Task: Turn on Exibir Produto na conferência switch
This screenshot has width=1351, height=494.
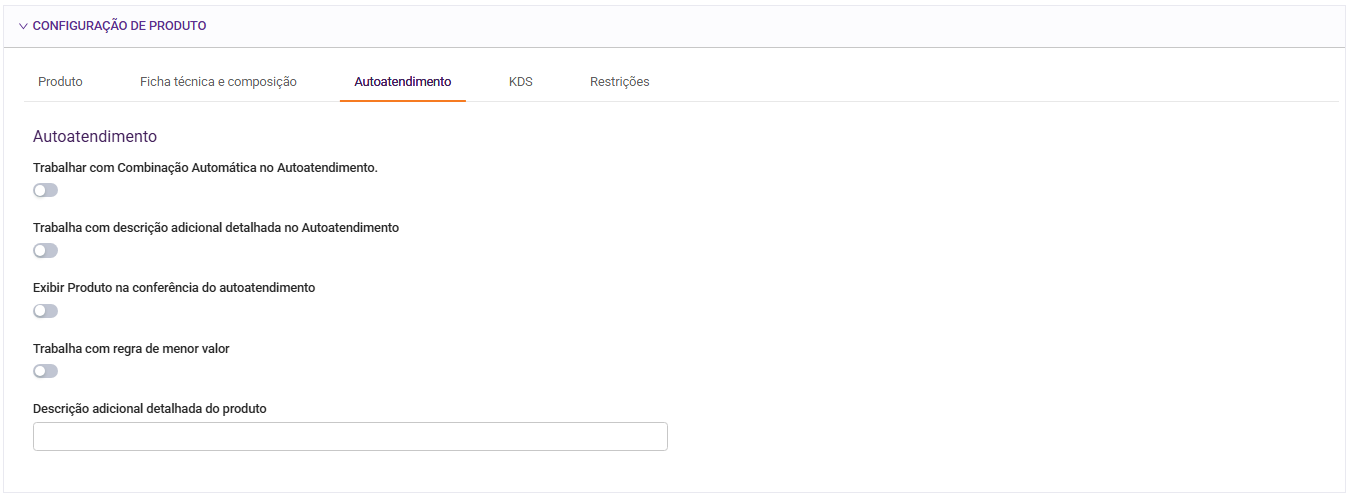Action: point(46,311)
